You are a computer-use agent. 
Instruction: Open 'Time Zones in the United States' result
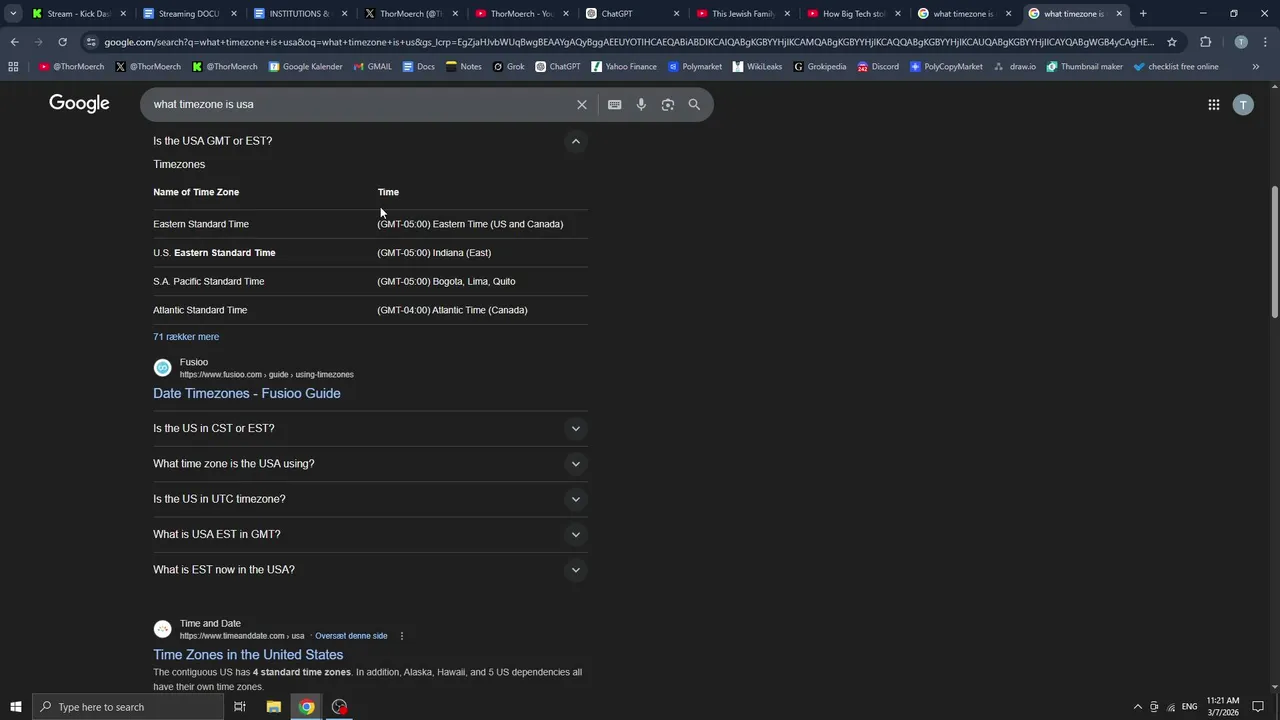(248, 655)
